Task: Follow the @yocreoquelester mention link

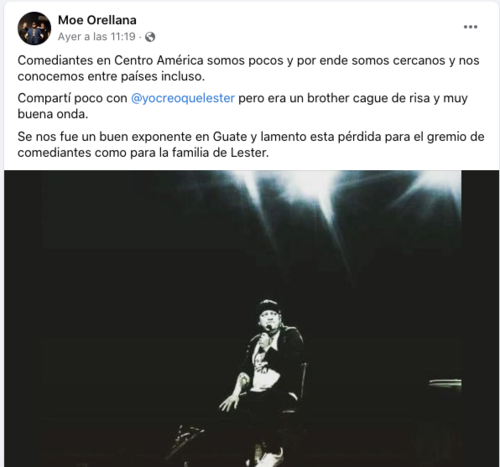Action: tap(183, 98)
